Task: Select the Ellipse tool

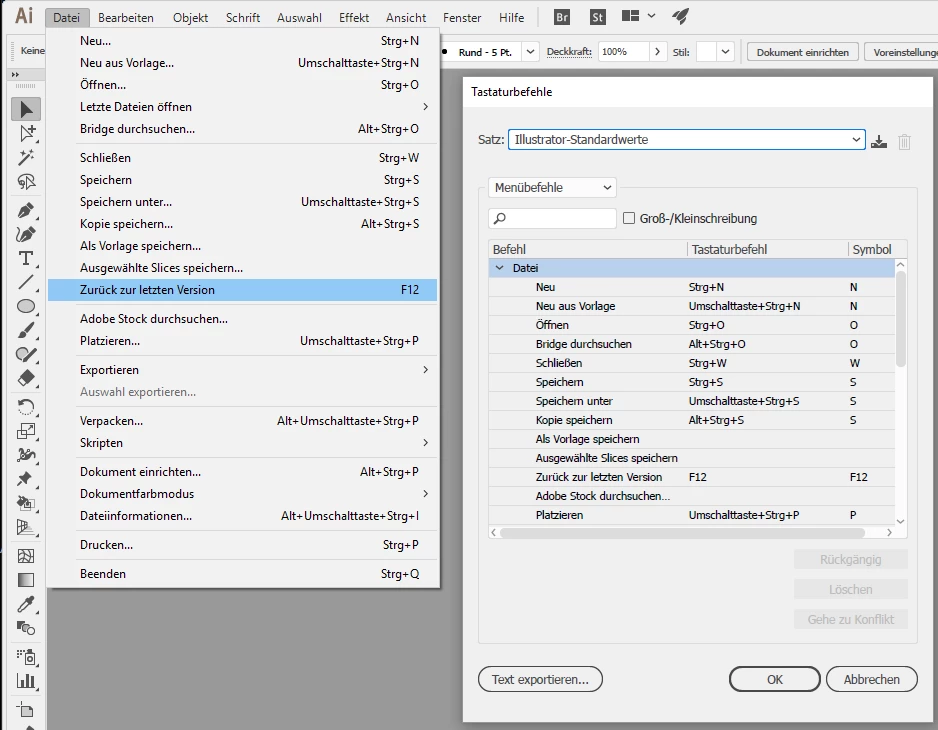Action: pos(26,306)
